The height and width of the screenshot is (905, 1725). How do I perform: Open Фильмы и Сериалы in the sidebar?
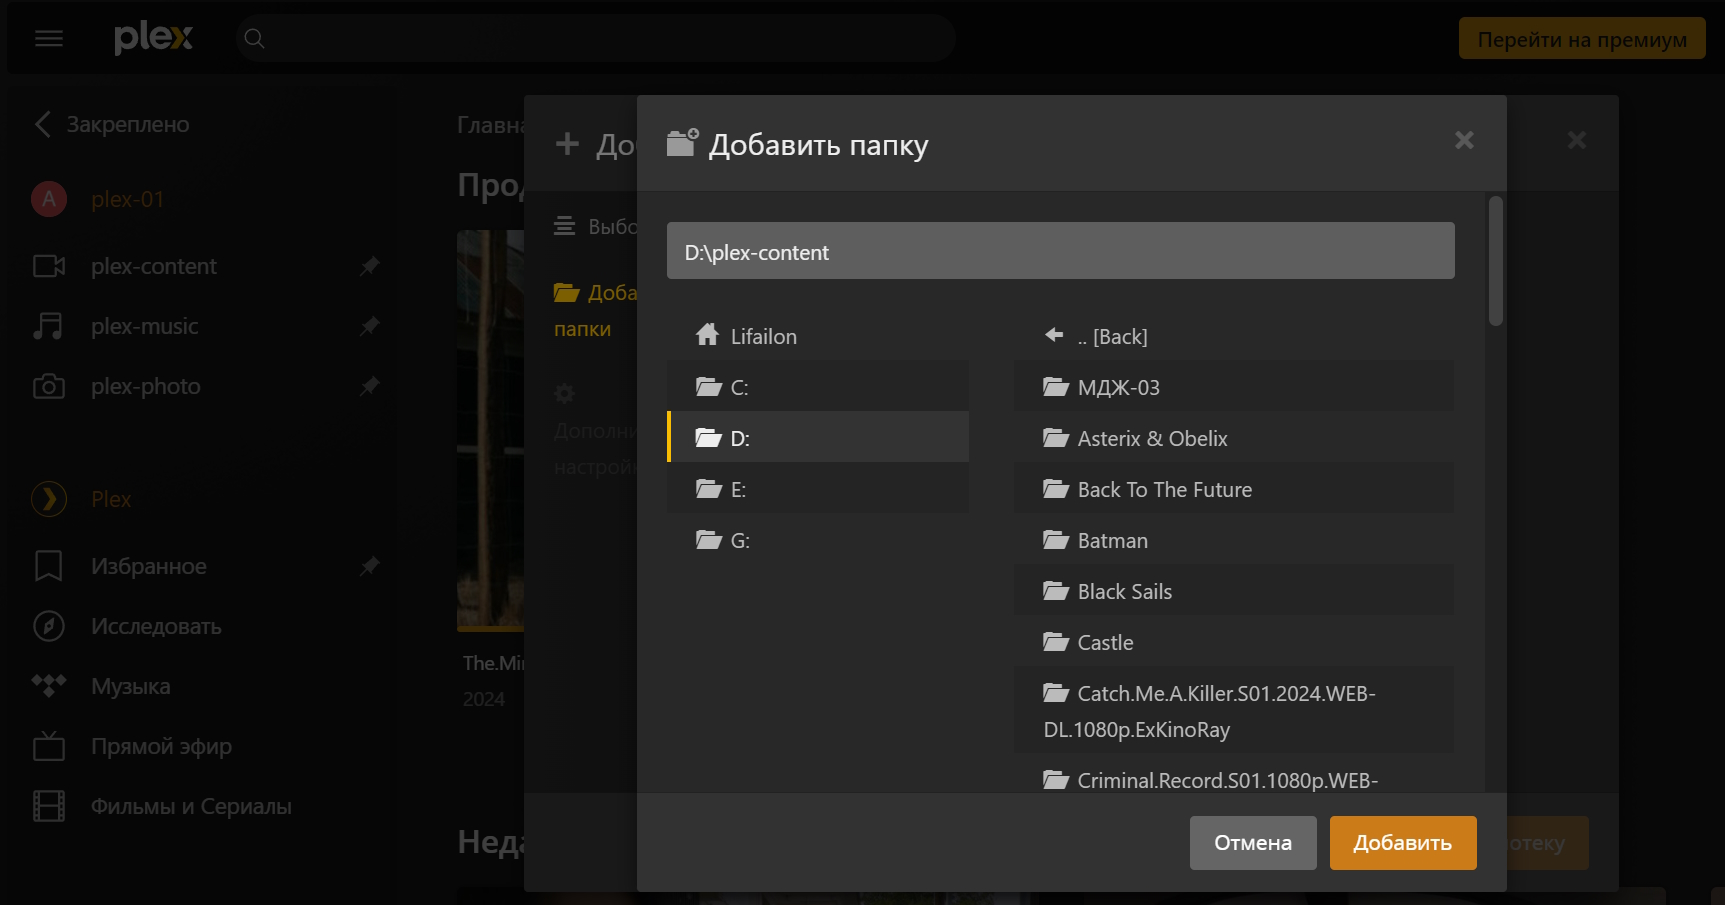[191, 806]
